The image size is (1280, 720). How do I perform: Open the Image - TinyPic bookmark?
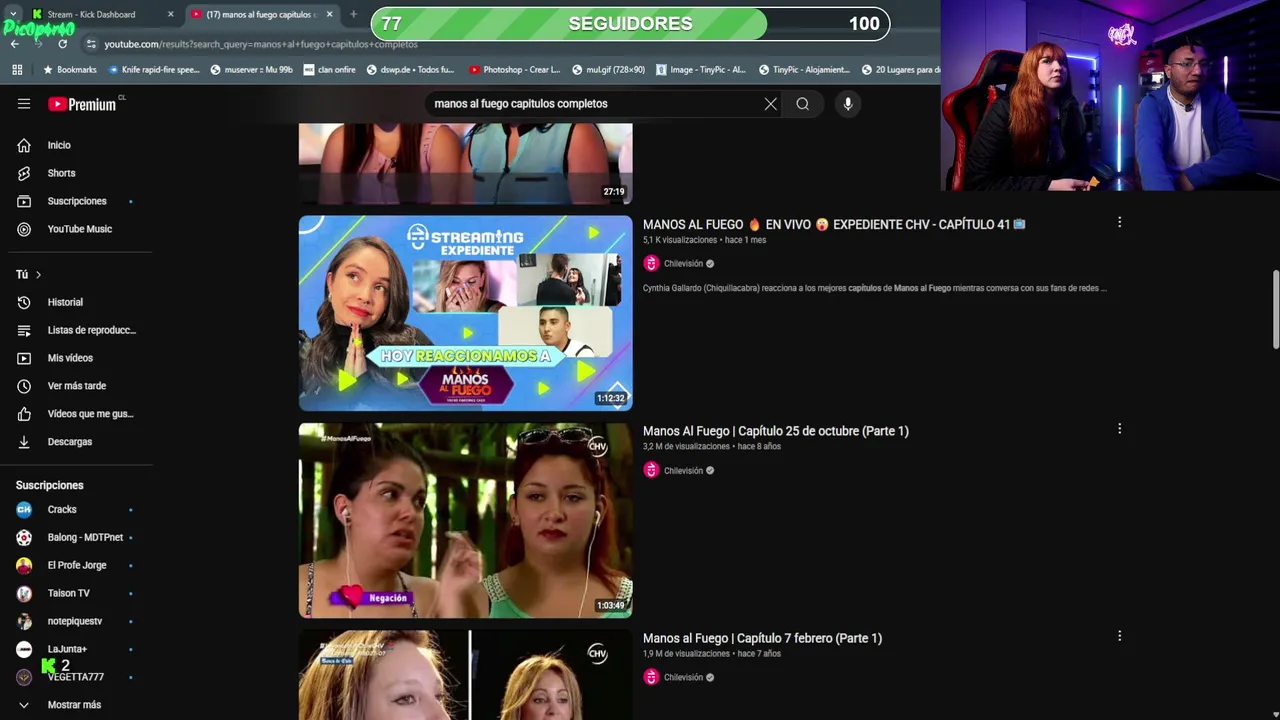[700, 70]
